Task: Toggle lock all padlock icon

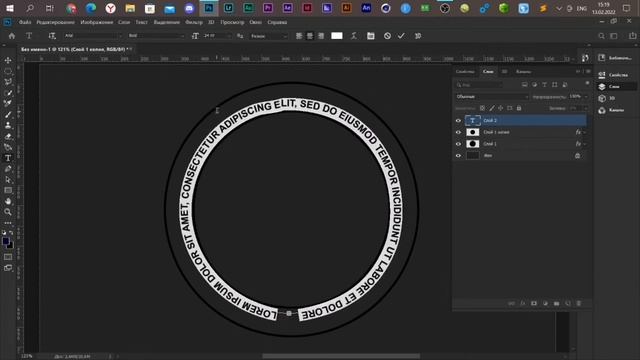Action: pyautogui.click(x=519, y=108)
